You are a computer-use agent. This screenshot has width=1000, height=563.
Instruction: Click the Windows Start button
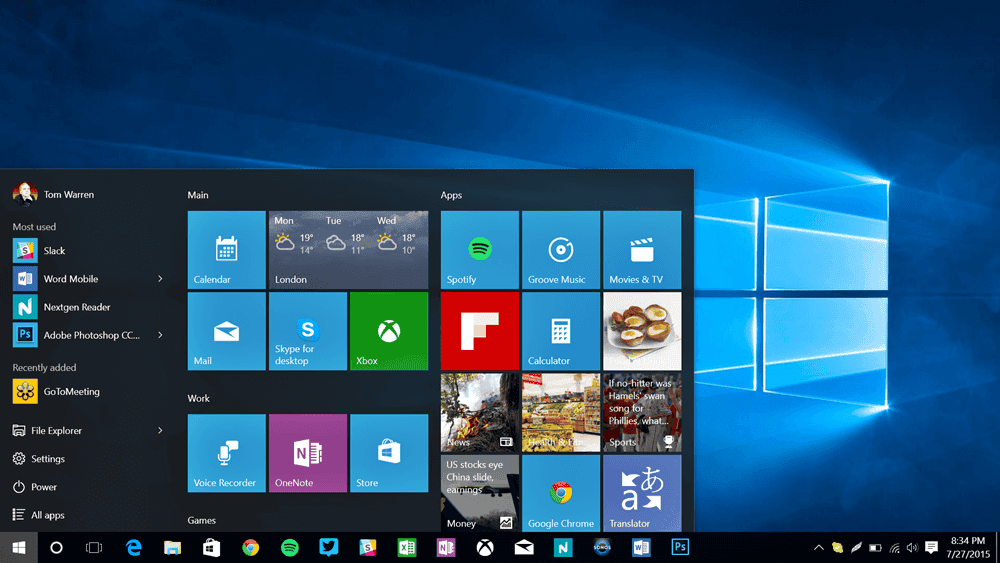(18, 548)
